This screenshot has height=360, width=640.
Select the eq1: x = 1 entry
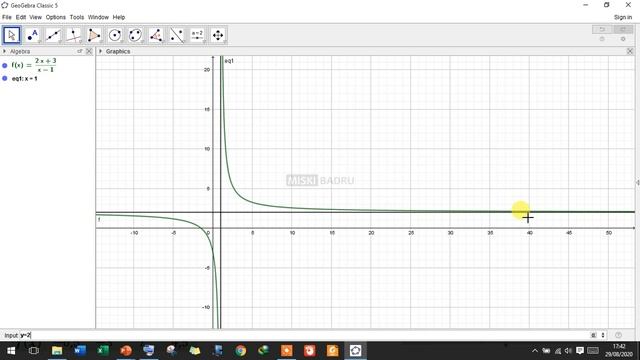point(24,78)
